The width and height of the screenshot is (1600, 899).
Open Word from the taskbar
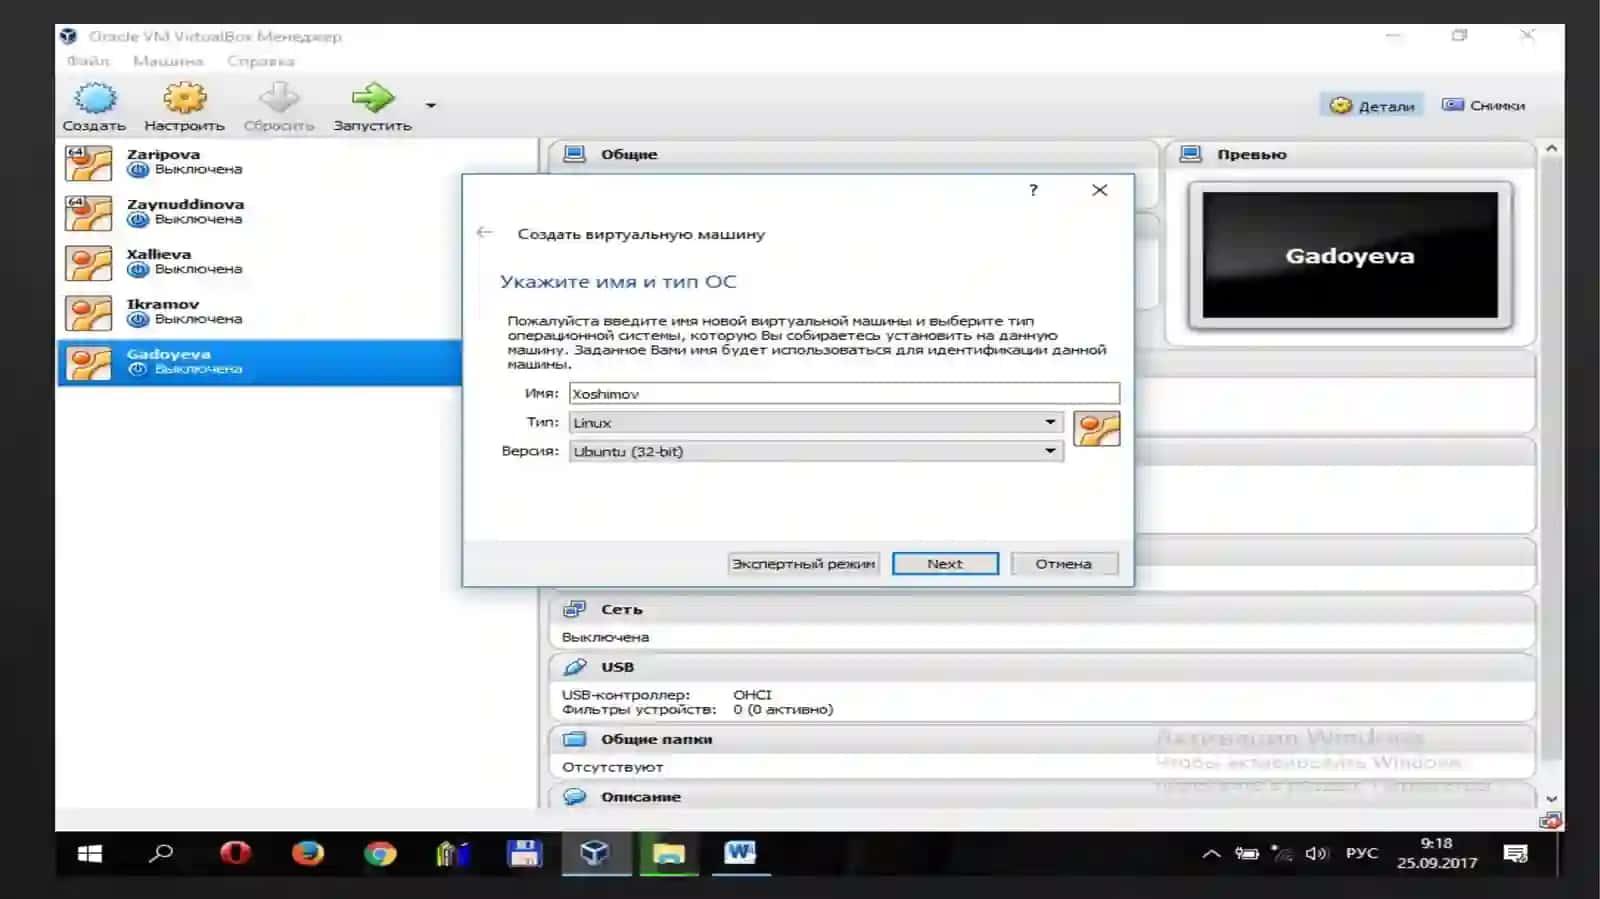740,853
